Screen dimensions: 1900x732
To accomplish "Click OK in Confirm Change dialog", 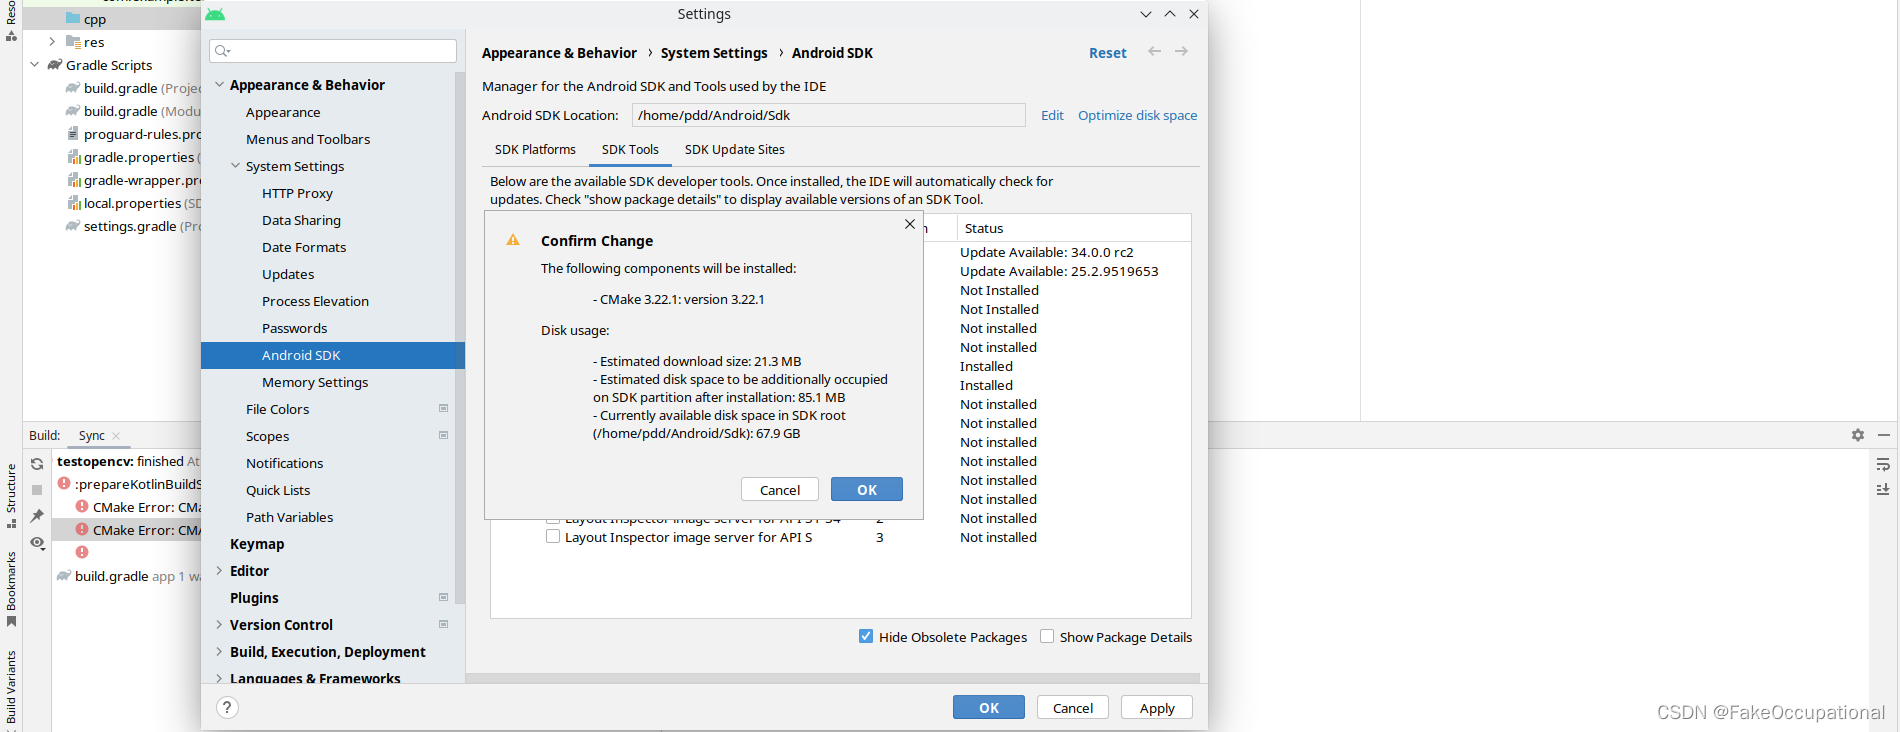I will pyautogui.click(x=867, y=489).
